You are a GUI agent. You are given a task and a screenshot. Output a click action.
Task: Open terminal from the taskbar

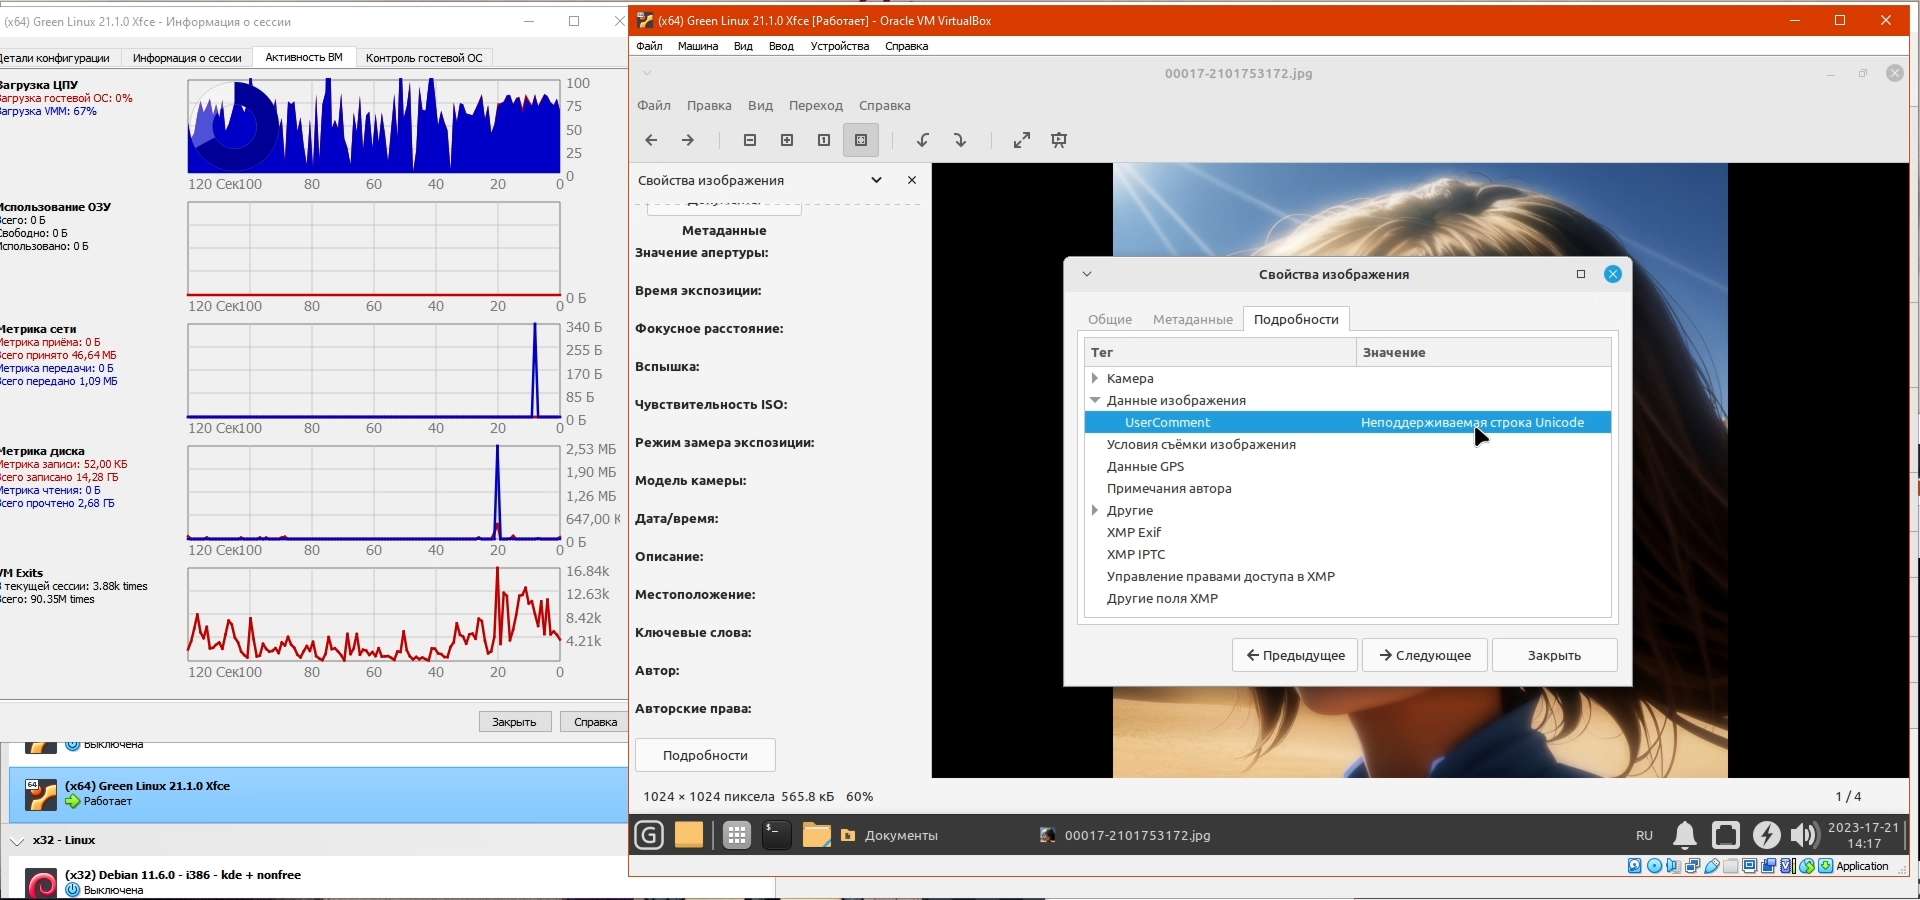click(x=776, y=835)
